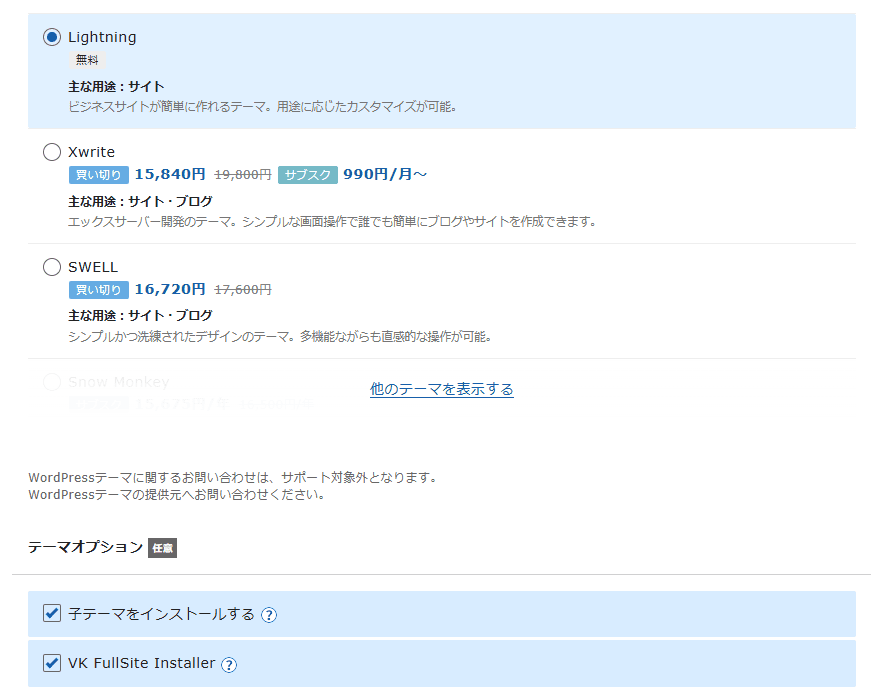Select the Lightning theme radio button

point(52,37)
